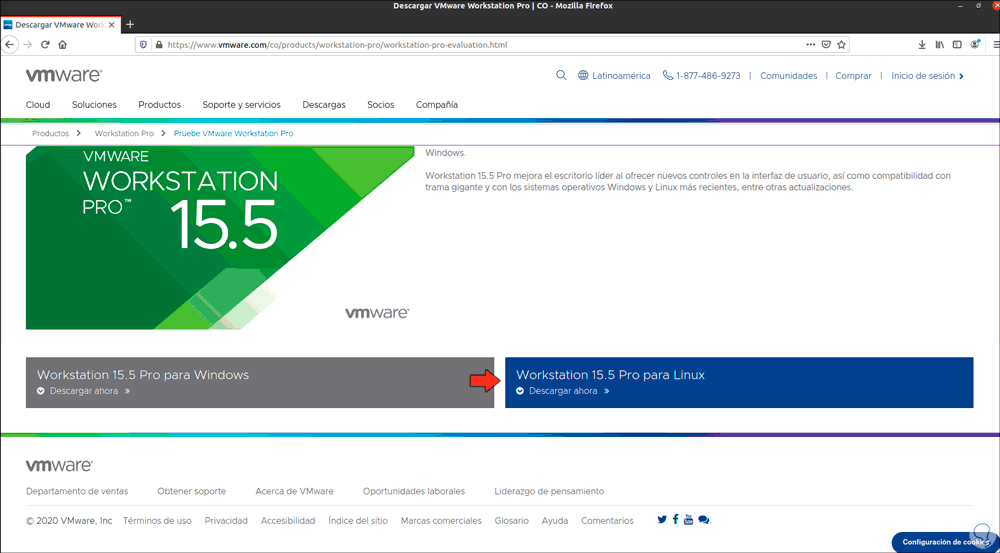Screen dimensions: 1000x553
Task: Open the Firefox account avatar icon
Action: click(974, 44)
